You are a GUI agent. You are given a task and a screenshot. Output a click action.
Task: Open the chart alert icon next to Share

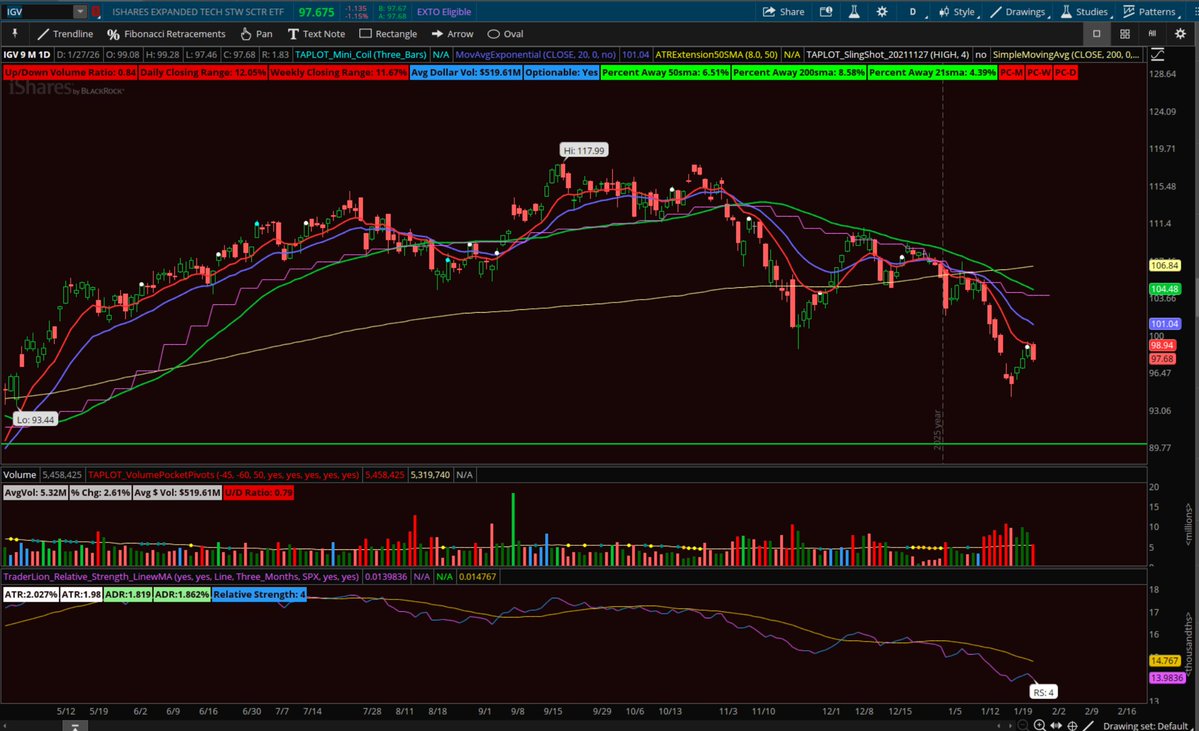826,11
